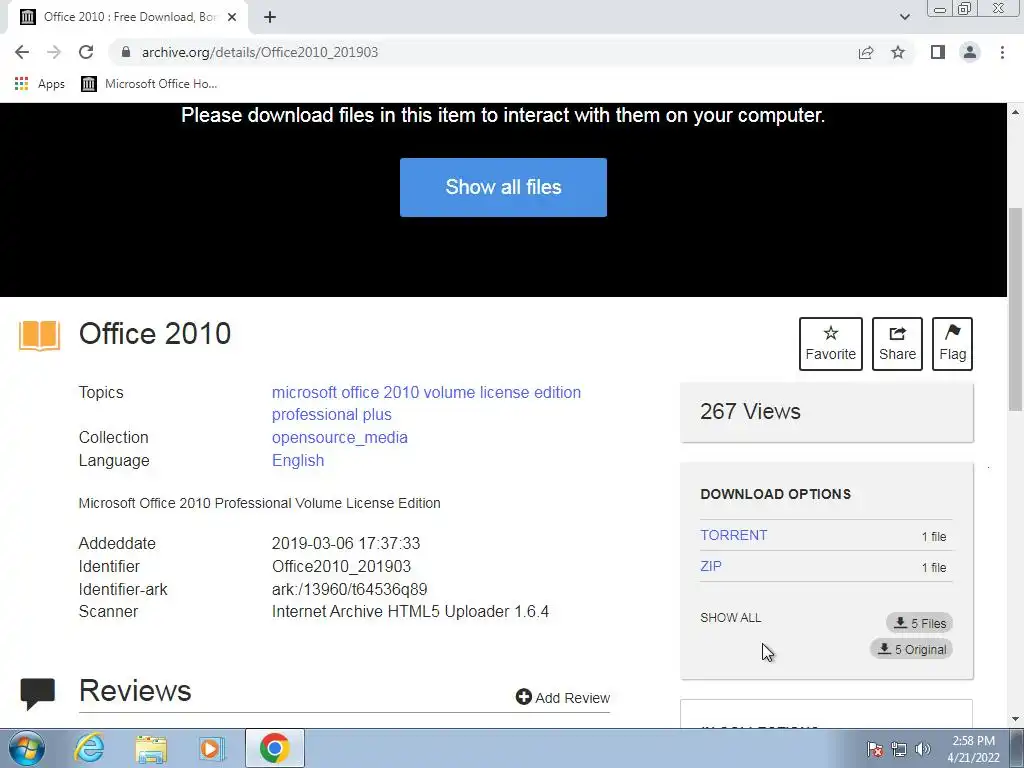The width and height of the screenshot is (1024, 768).
Task: Open the English language link
Action: coord(298,460)
